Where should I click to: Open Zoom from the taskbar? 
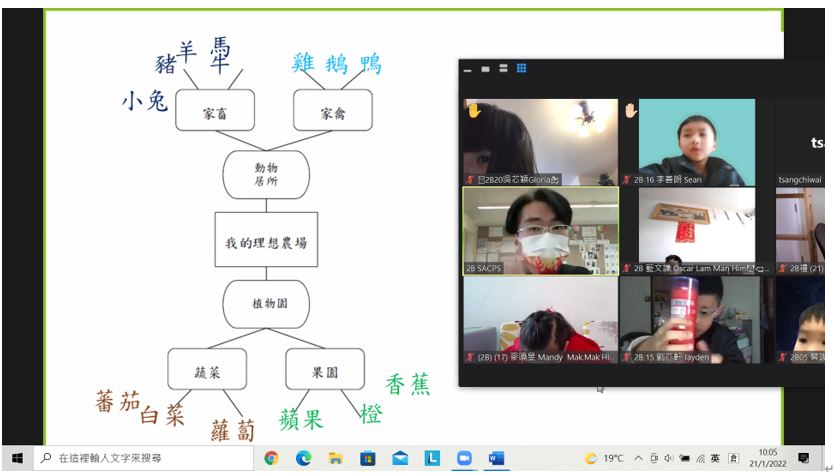[464, 458]
